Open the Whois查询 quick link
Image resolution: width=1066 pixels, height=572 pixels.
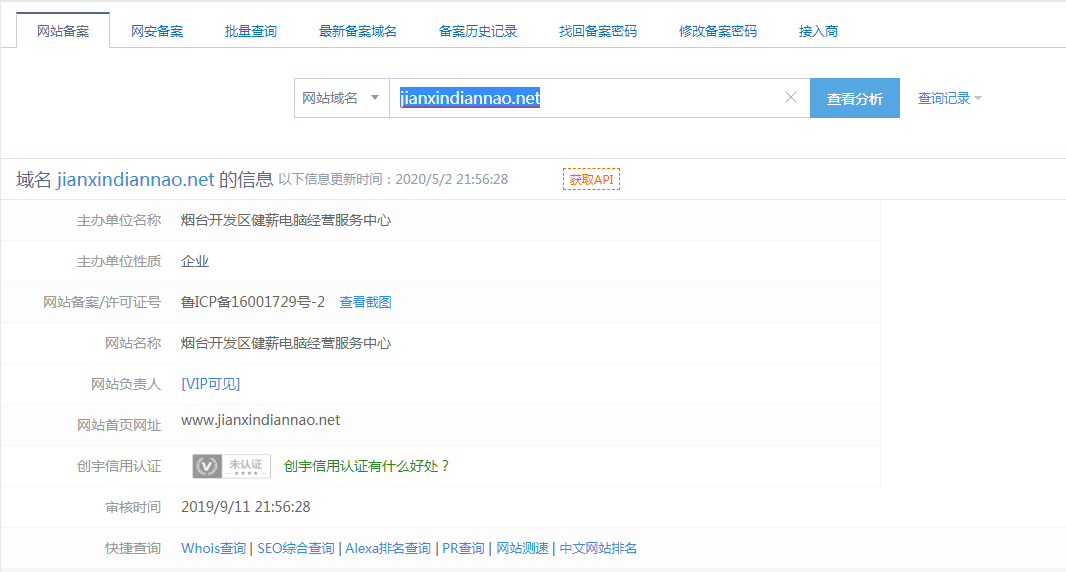click(x=213, y=548)
